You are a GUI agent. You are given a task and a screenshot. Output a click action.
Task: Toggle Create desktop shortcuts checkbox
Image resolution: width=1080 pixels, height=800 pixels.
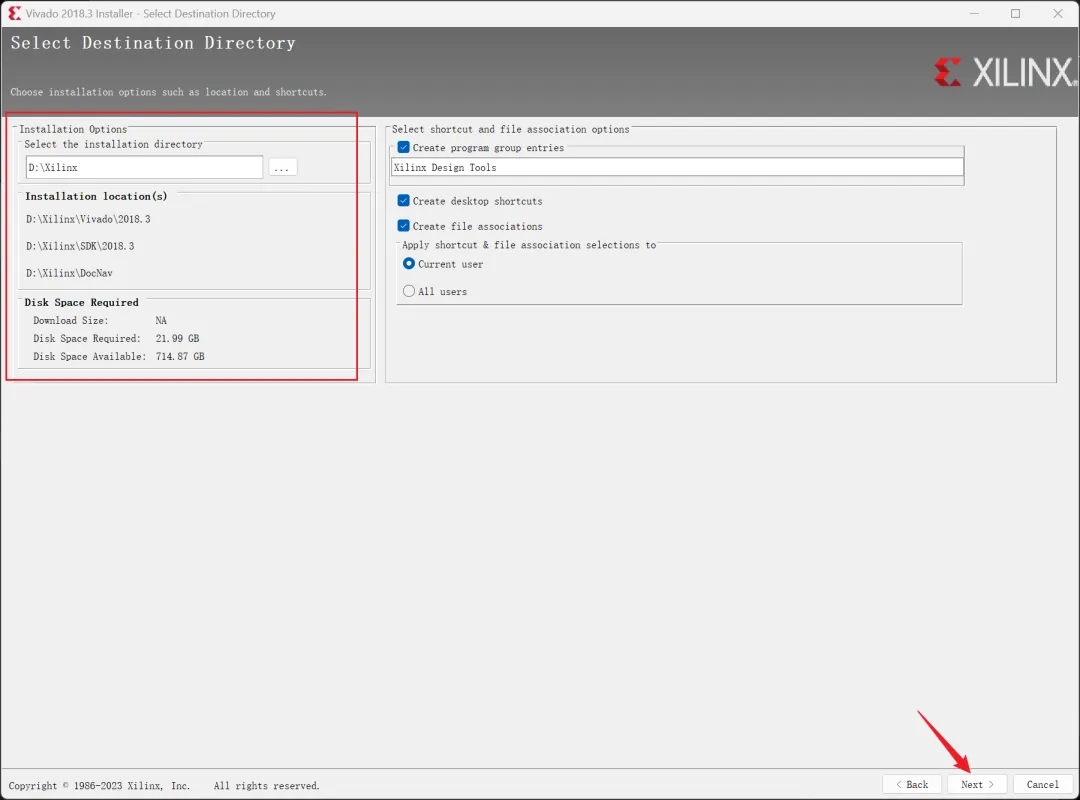pyautogui.click(x=404, y=201)
